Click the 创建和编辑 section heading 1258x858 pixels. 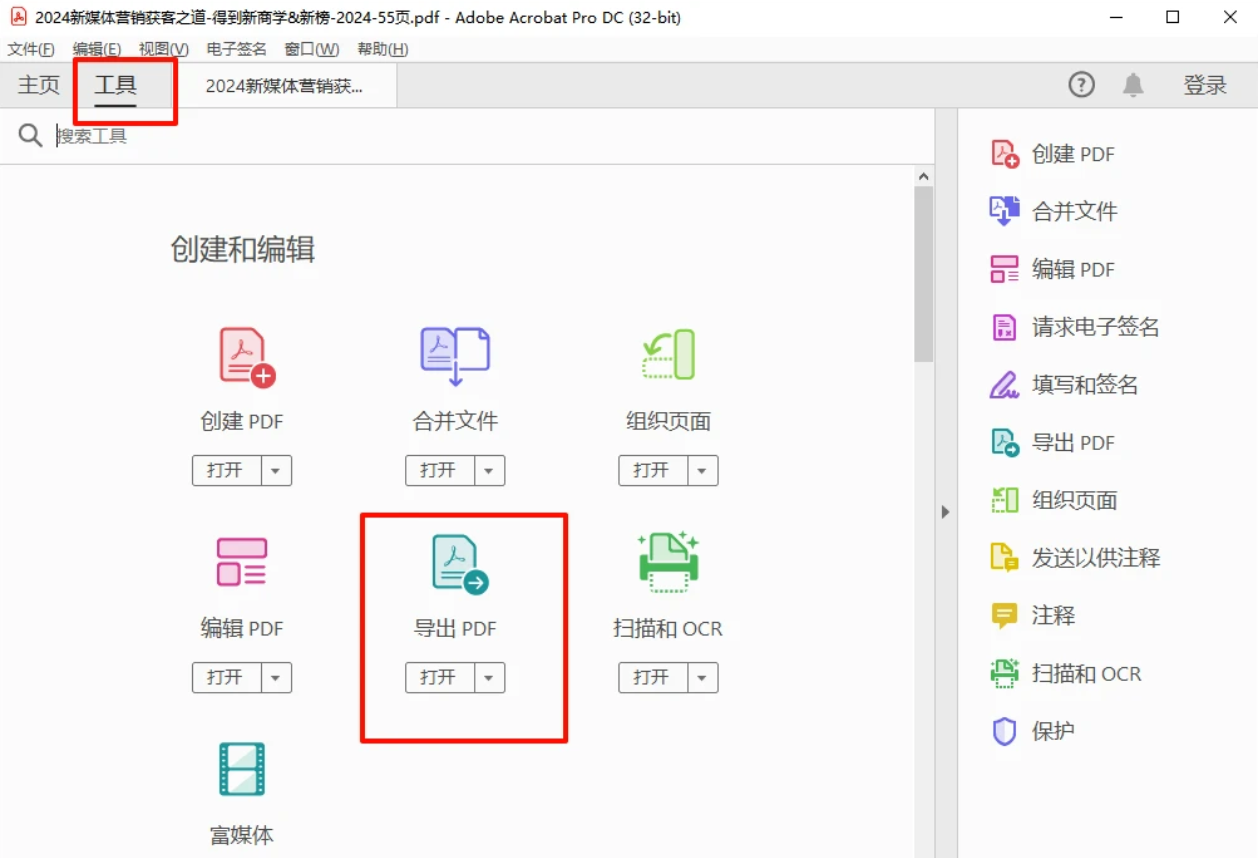[243, 249]
